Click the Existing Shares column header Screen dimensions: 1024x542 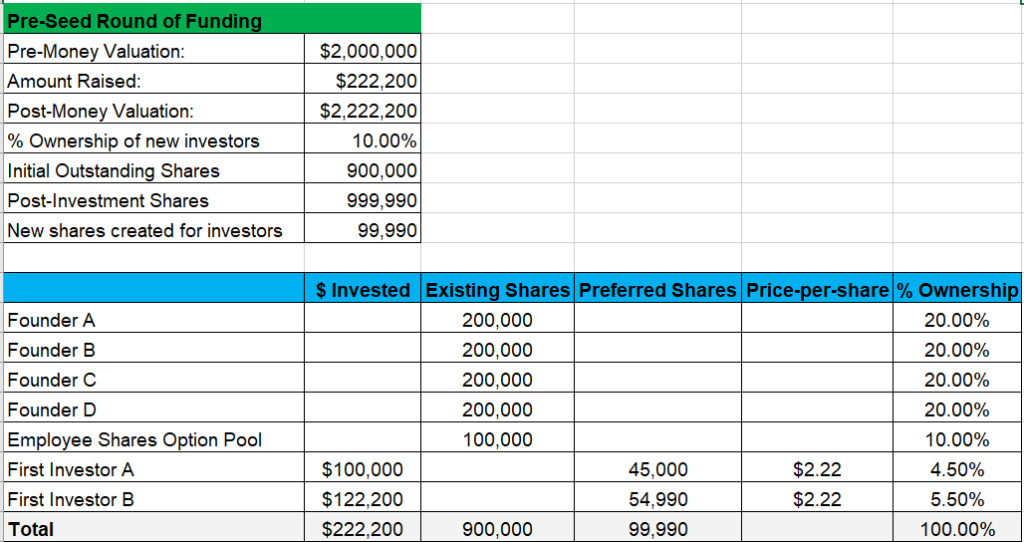point(498,291)
